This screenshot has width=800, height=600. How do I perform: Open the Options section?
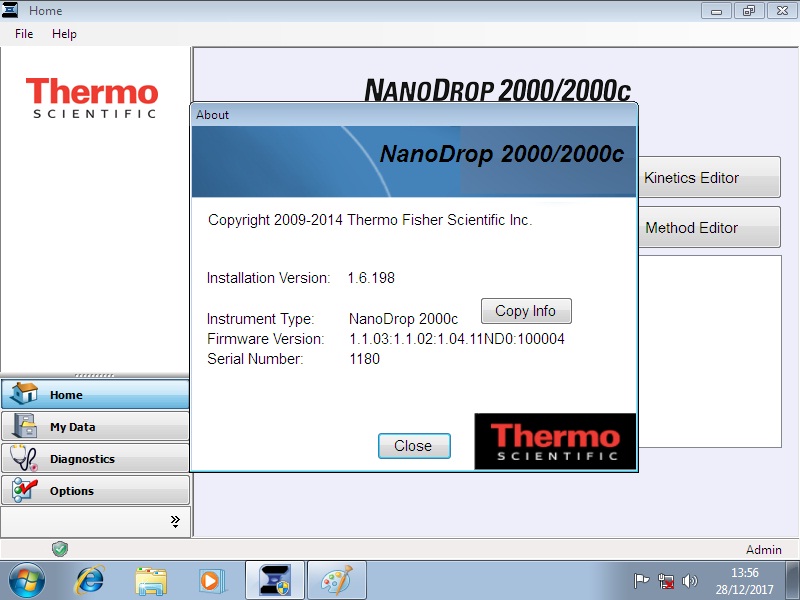click(x=95, y=491)
